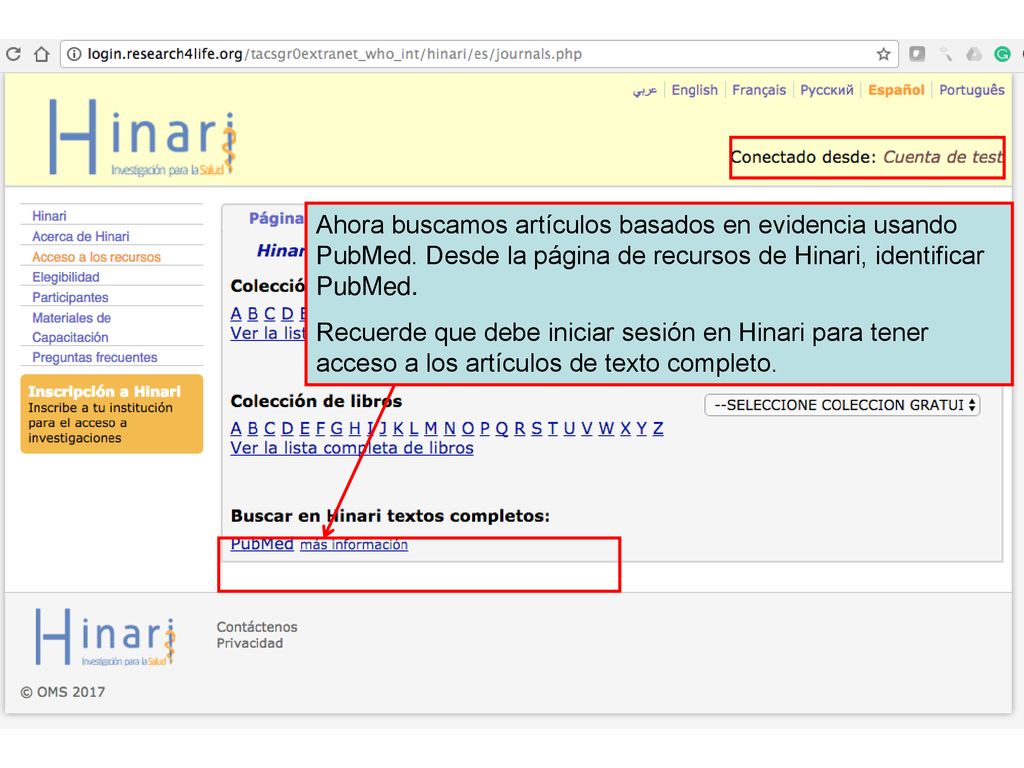
Task: Bookmark this page with the star icon
Action: point(884,54)
